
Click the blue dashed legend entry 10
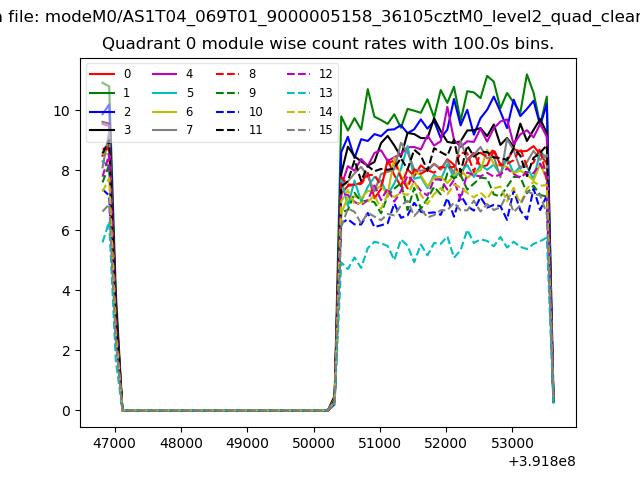[x=239, y=111]
